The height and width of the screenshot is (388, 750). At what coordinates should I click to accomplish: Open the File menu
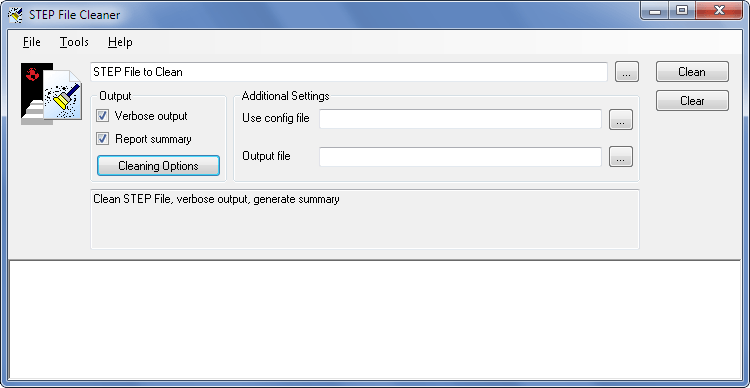[x=32, y=42]
